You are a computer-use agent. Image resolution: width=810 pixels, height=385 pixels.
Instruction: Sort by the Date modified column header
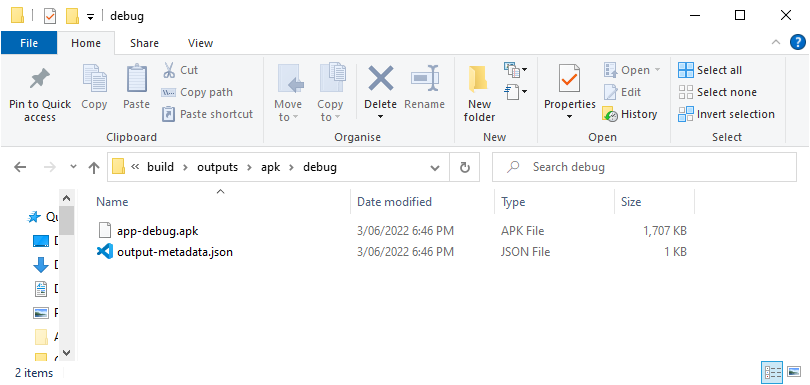(395, 202)
